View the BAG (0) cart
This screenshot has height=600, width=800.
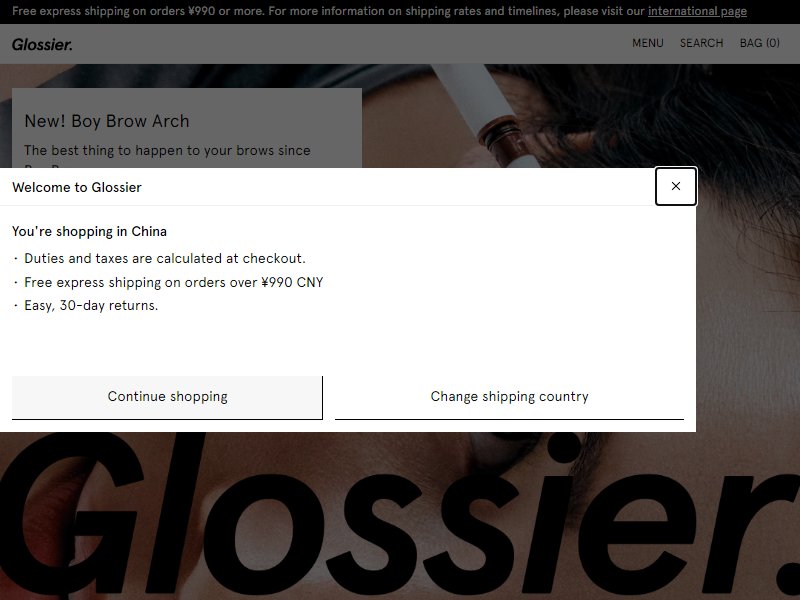(x=760, y=43)
